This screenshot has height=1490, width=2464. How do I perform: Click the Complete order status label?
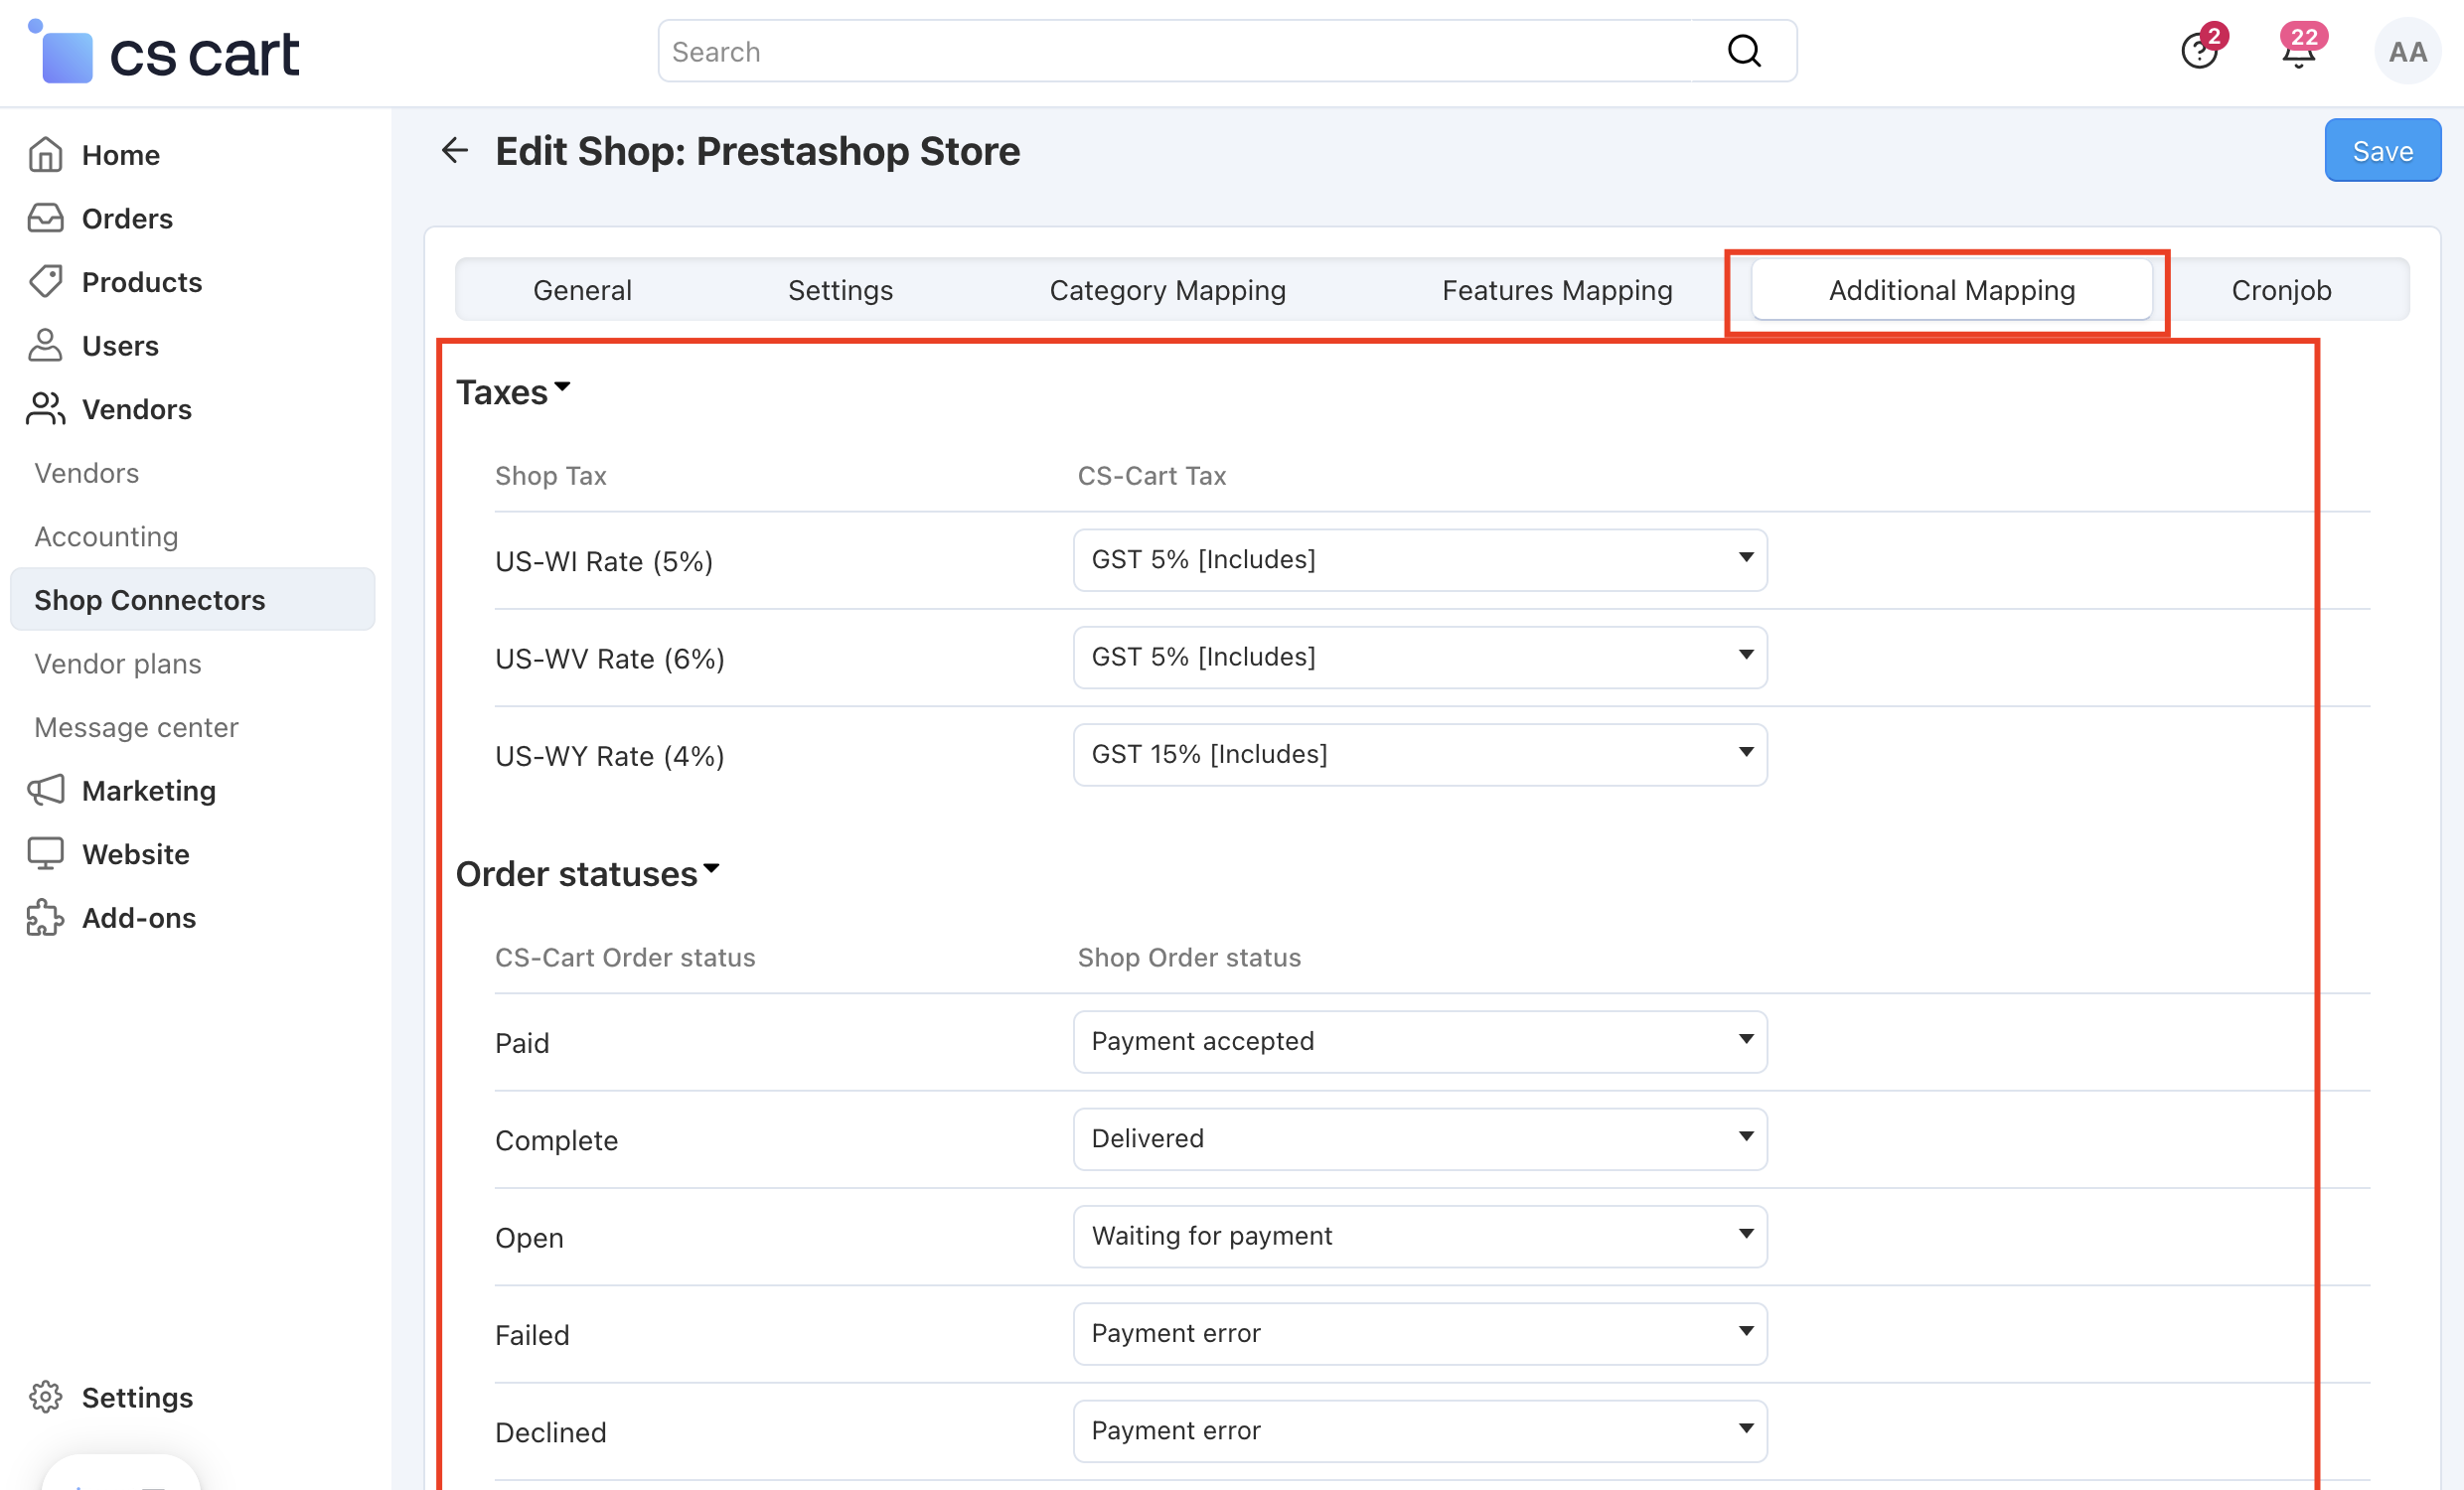[556, 1140]
